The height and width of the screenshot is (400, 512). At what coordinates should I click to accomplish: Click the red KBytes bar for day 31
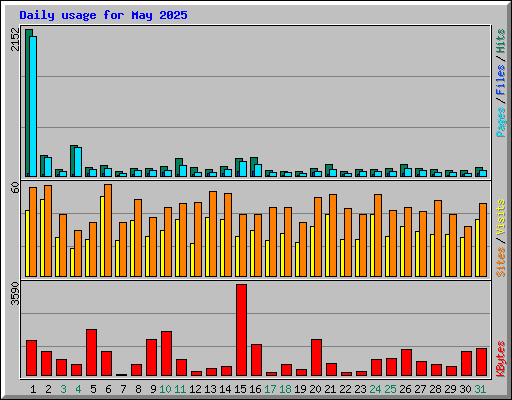click(482, 362)
